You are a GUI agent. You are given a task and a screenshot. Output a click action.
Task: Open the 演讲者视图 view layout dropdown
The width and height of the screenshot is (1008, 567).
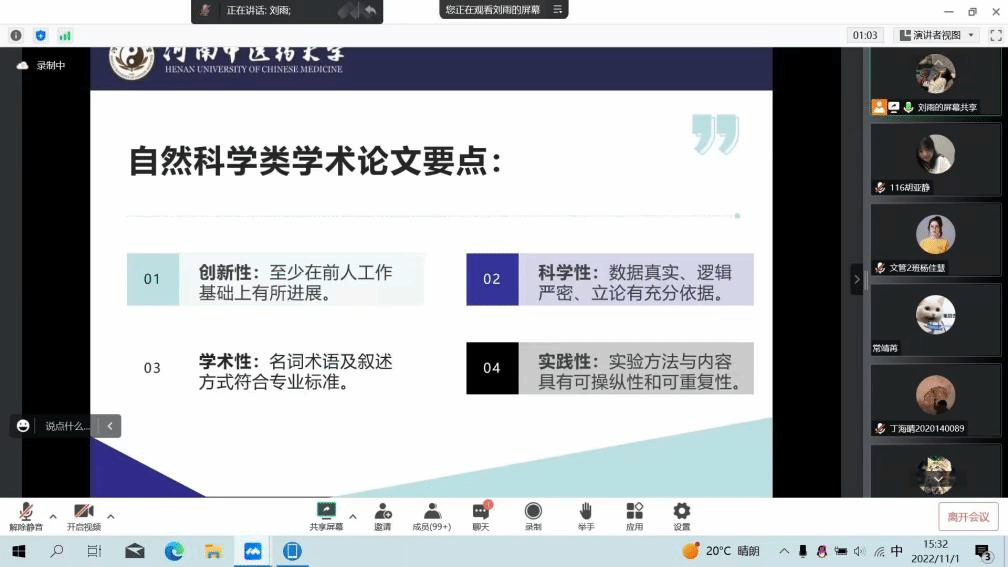point(937,35)
